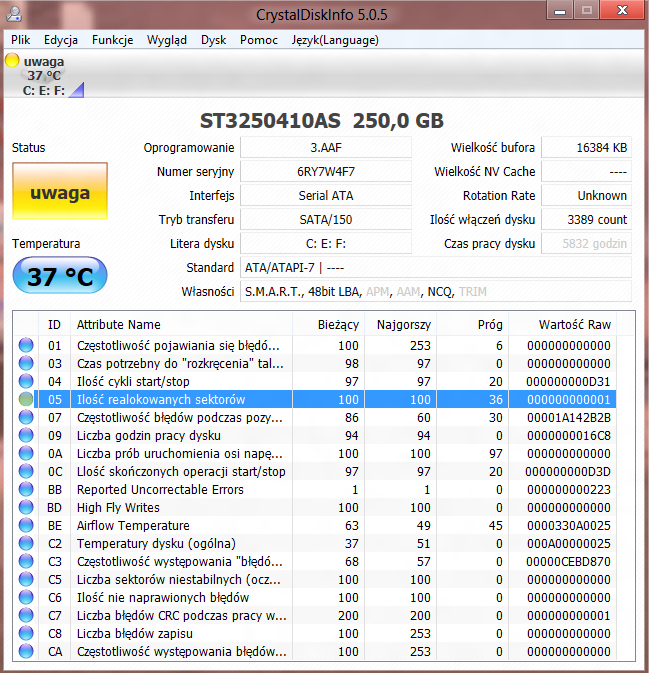
Task: Click status circle for attribute C2
Action: coord(26,543)
